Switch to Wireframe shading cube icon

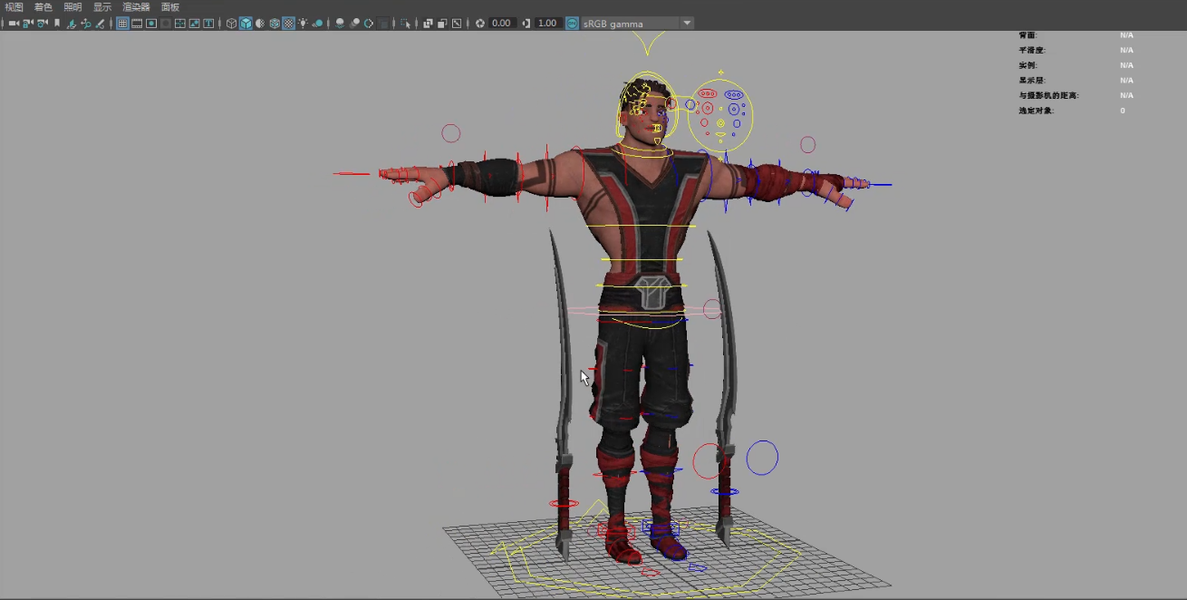pos(231,23)
